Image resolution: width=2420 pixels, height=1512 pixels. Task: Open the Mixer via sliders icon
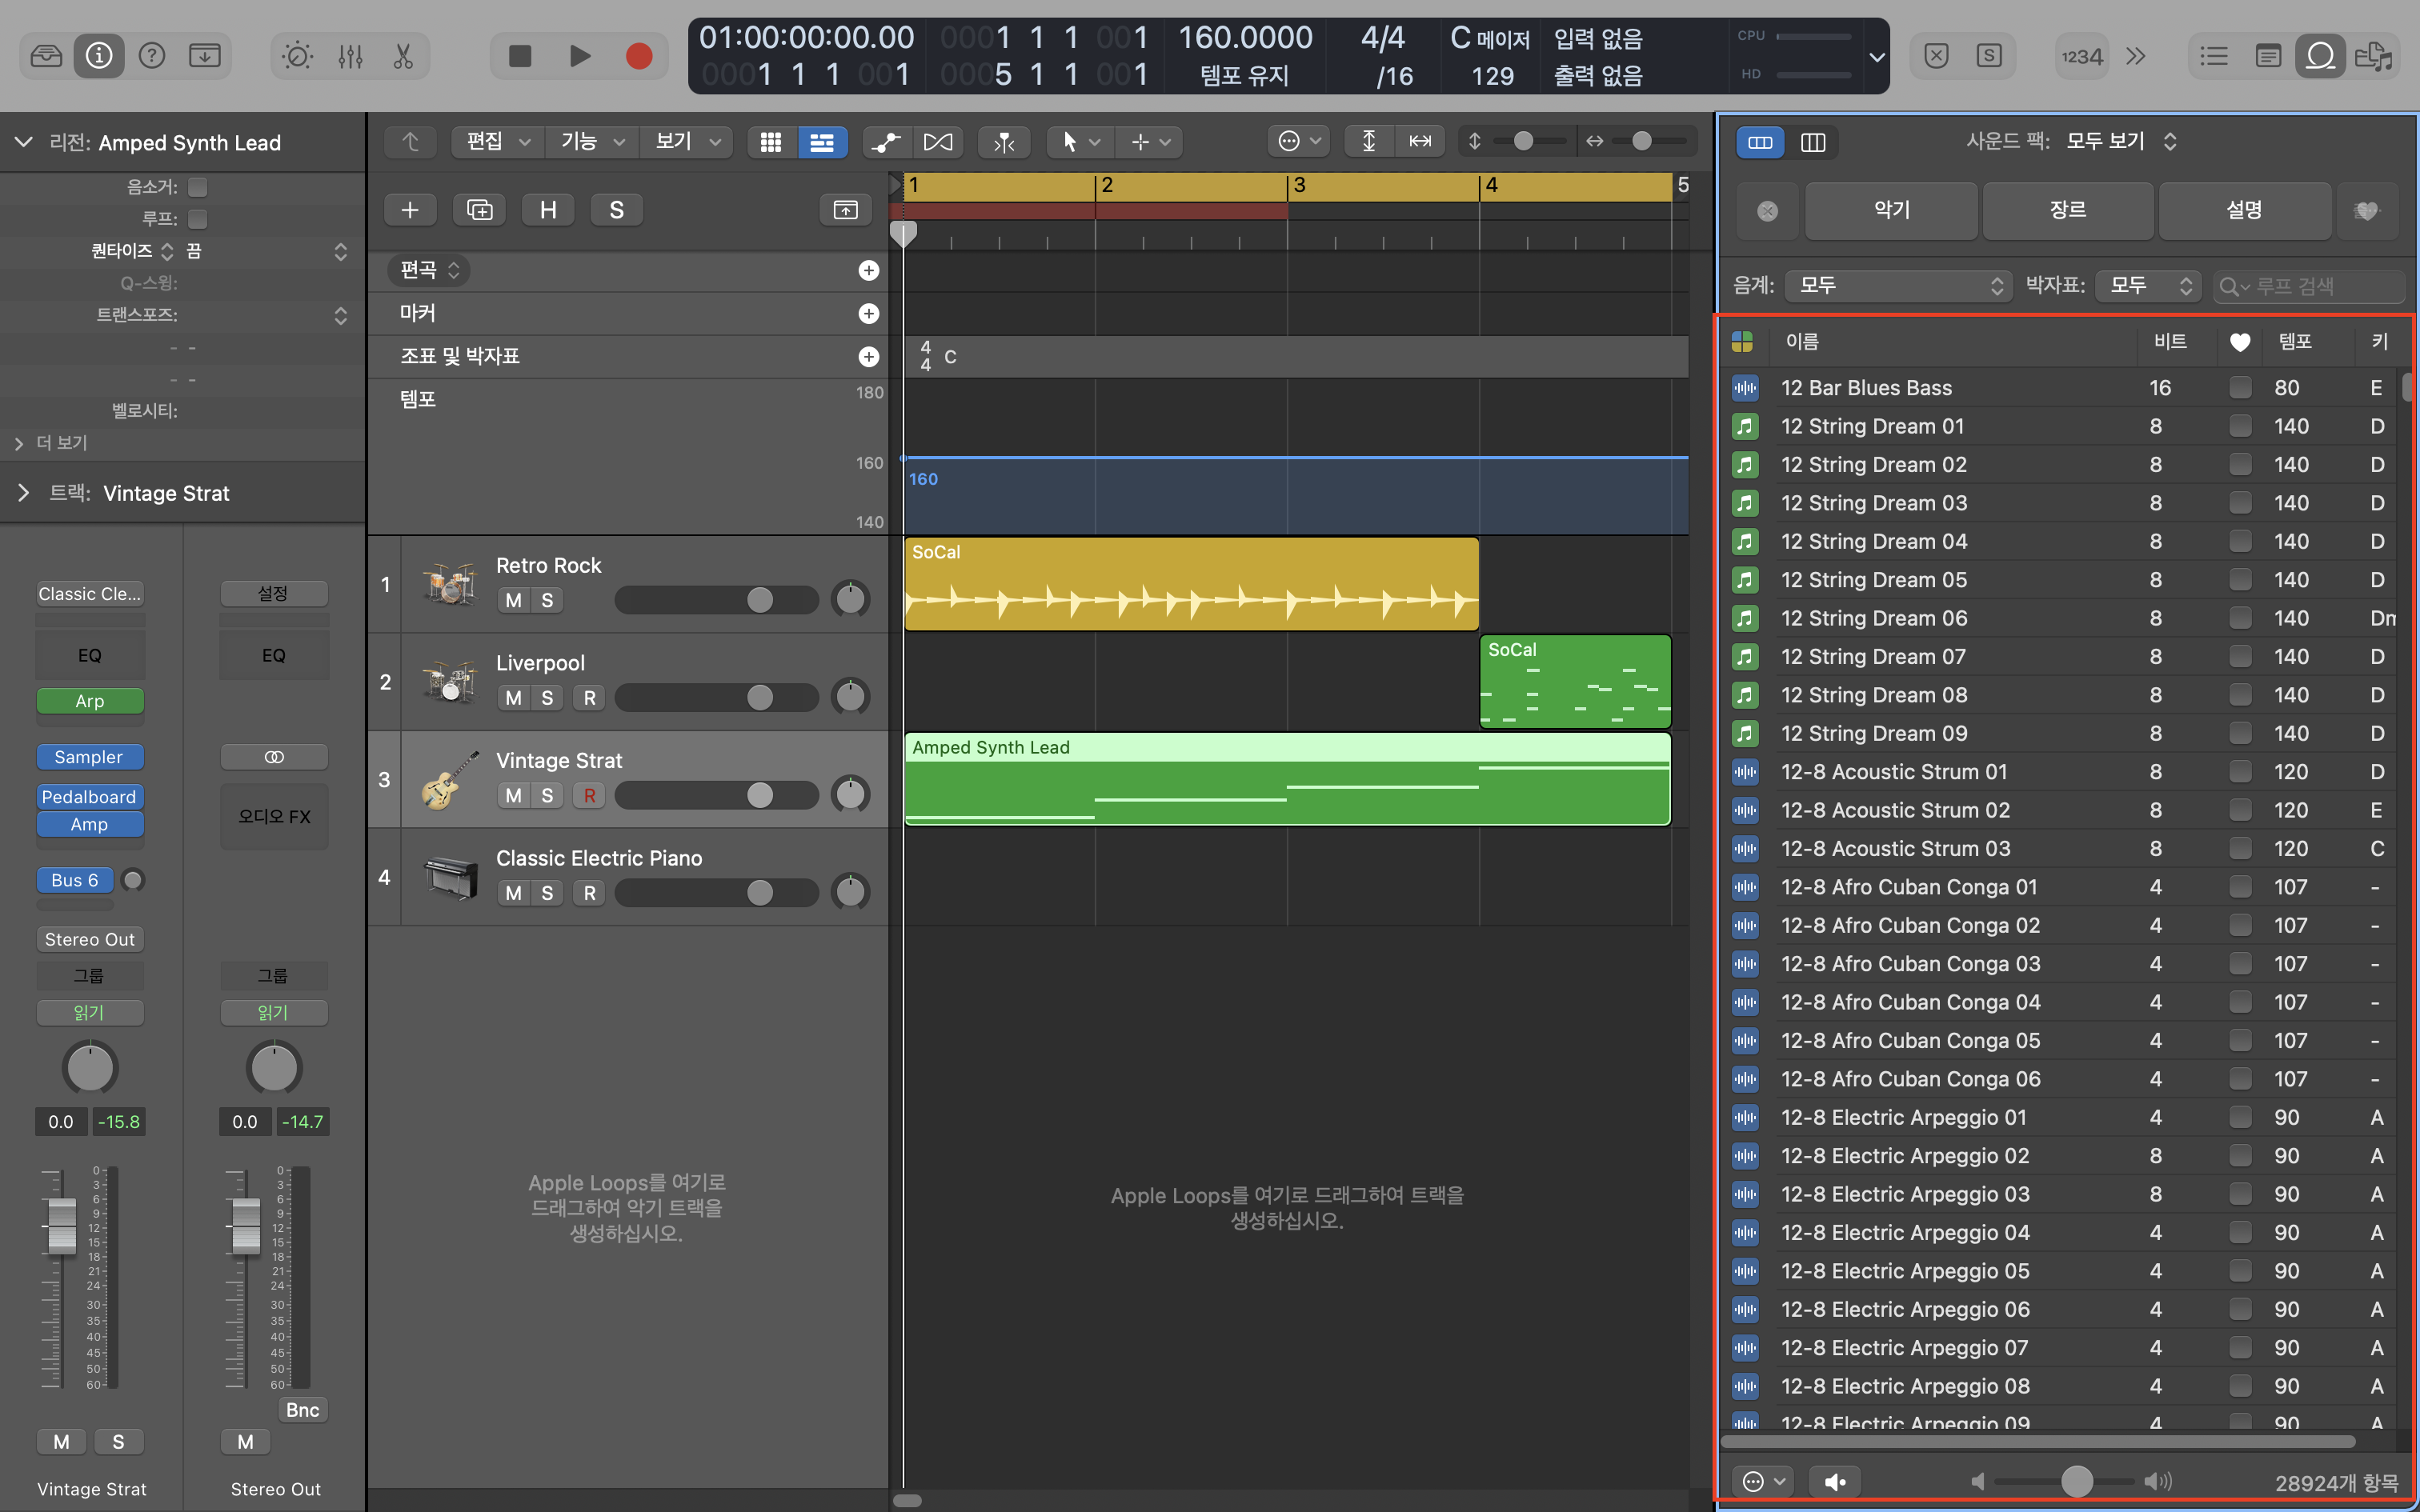[350, 56]
